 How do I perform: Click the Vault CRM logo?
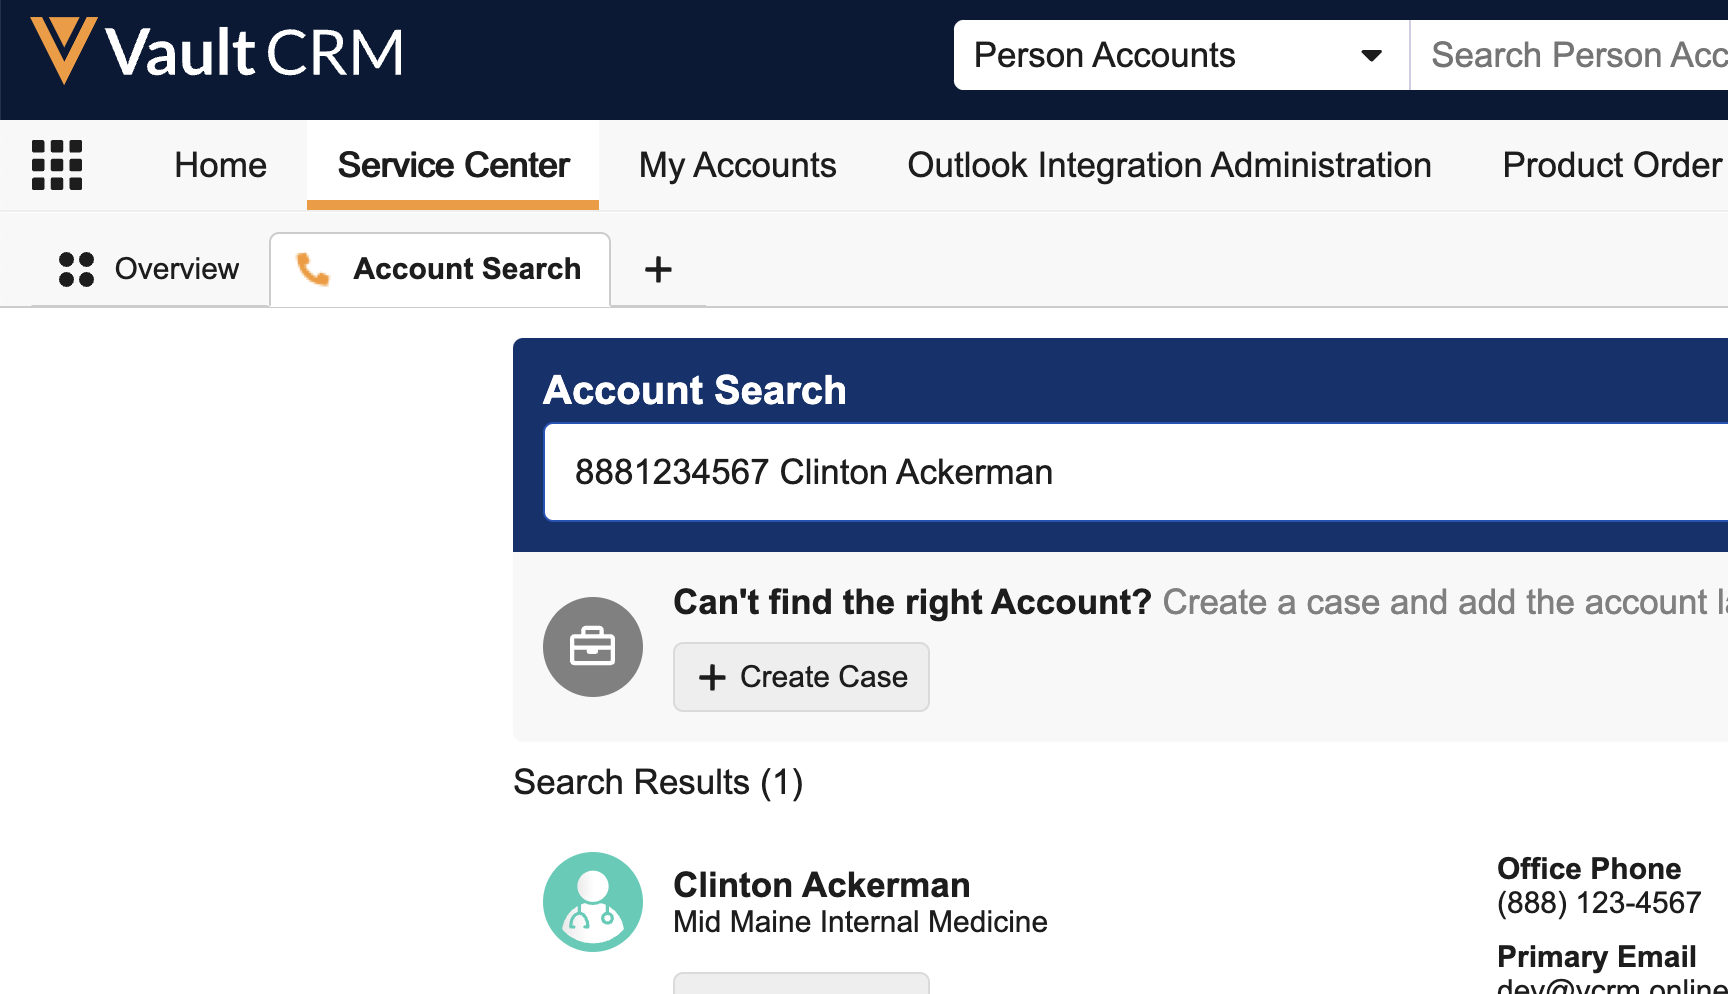point(217,52)
